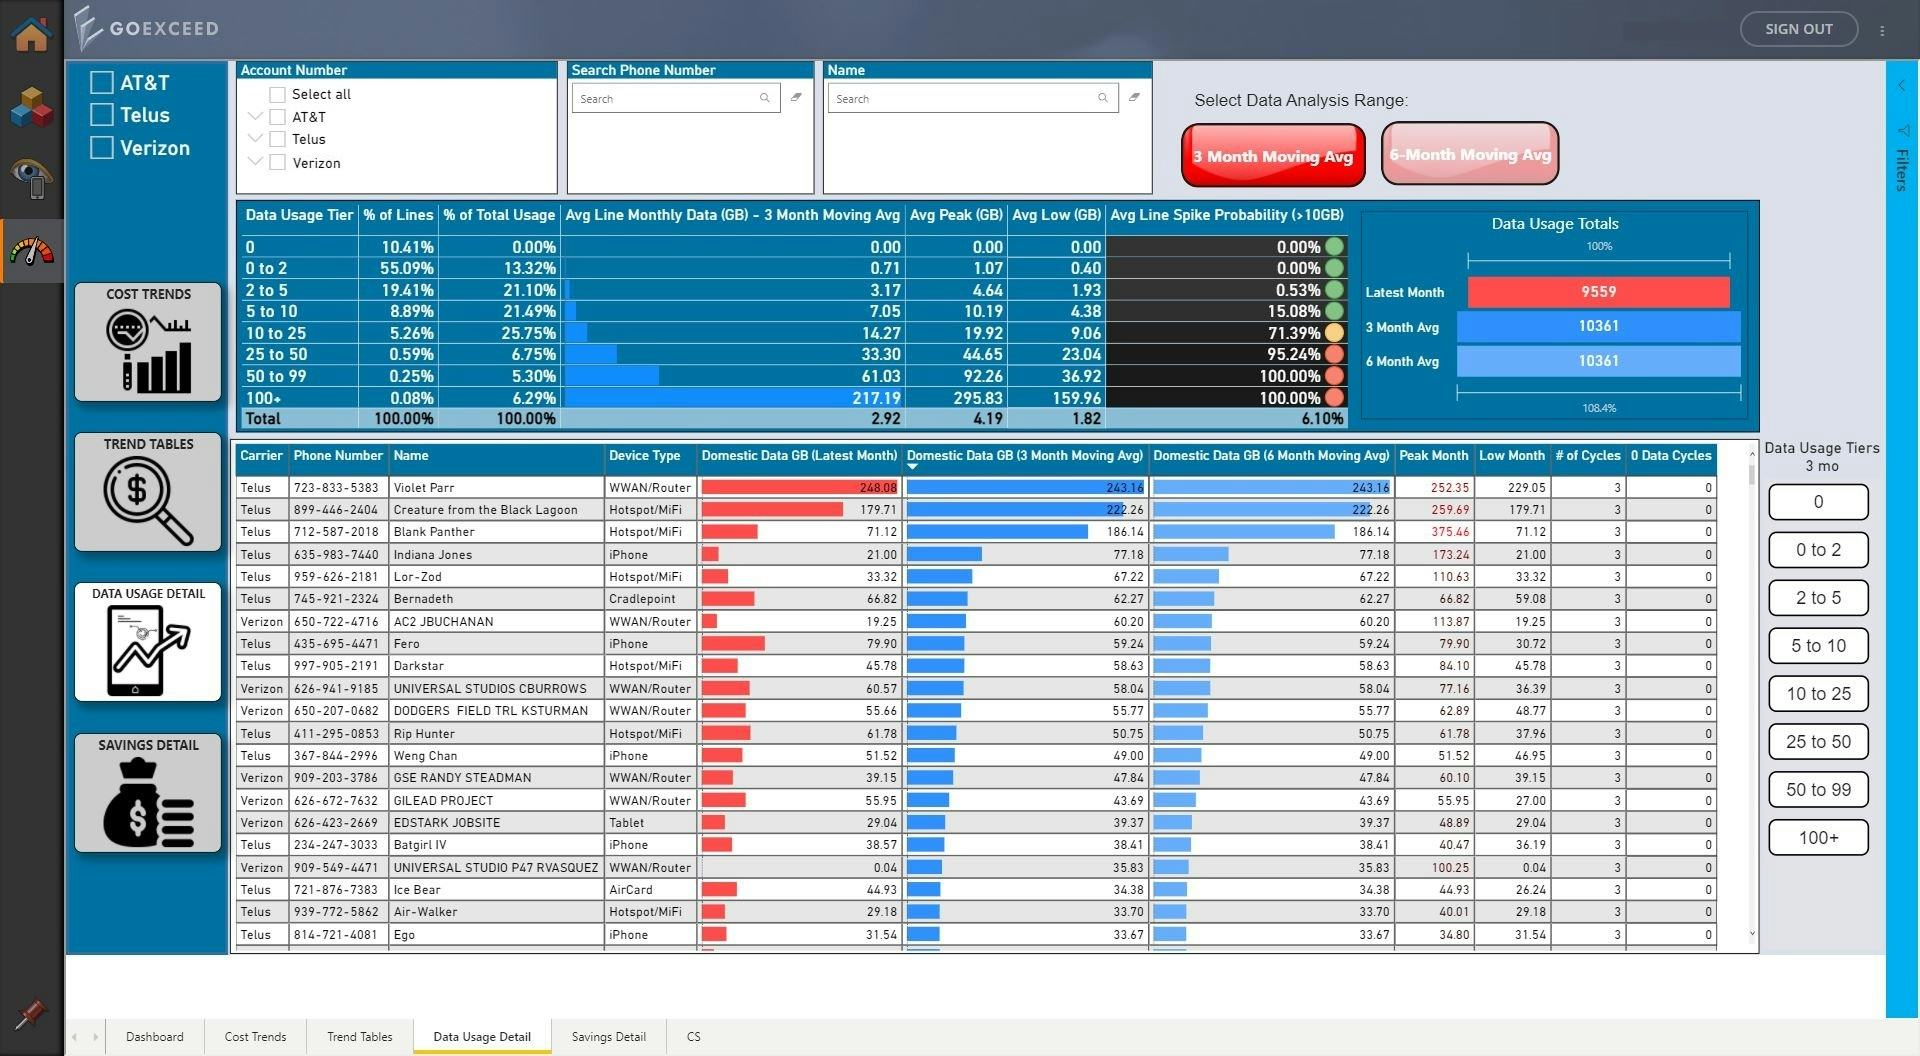
Task: Select the gauge dashboard icon in the sidebar
Action: (x=31, y=250)
